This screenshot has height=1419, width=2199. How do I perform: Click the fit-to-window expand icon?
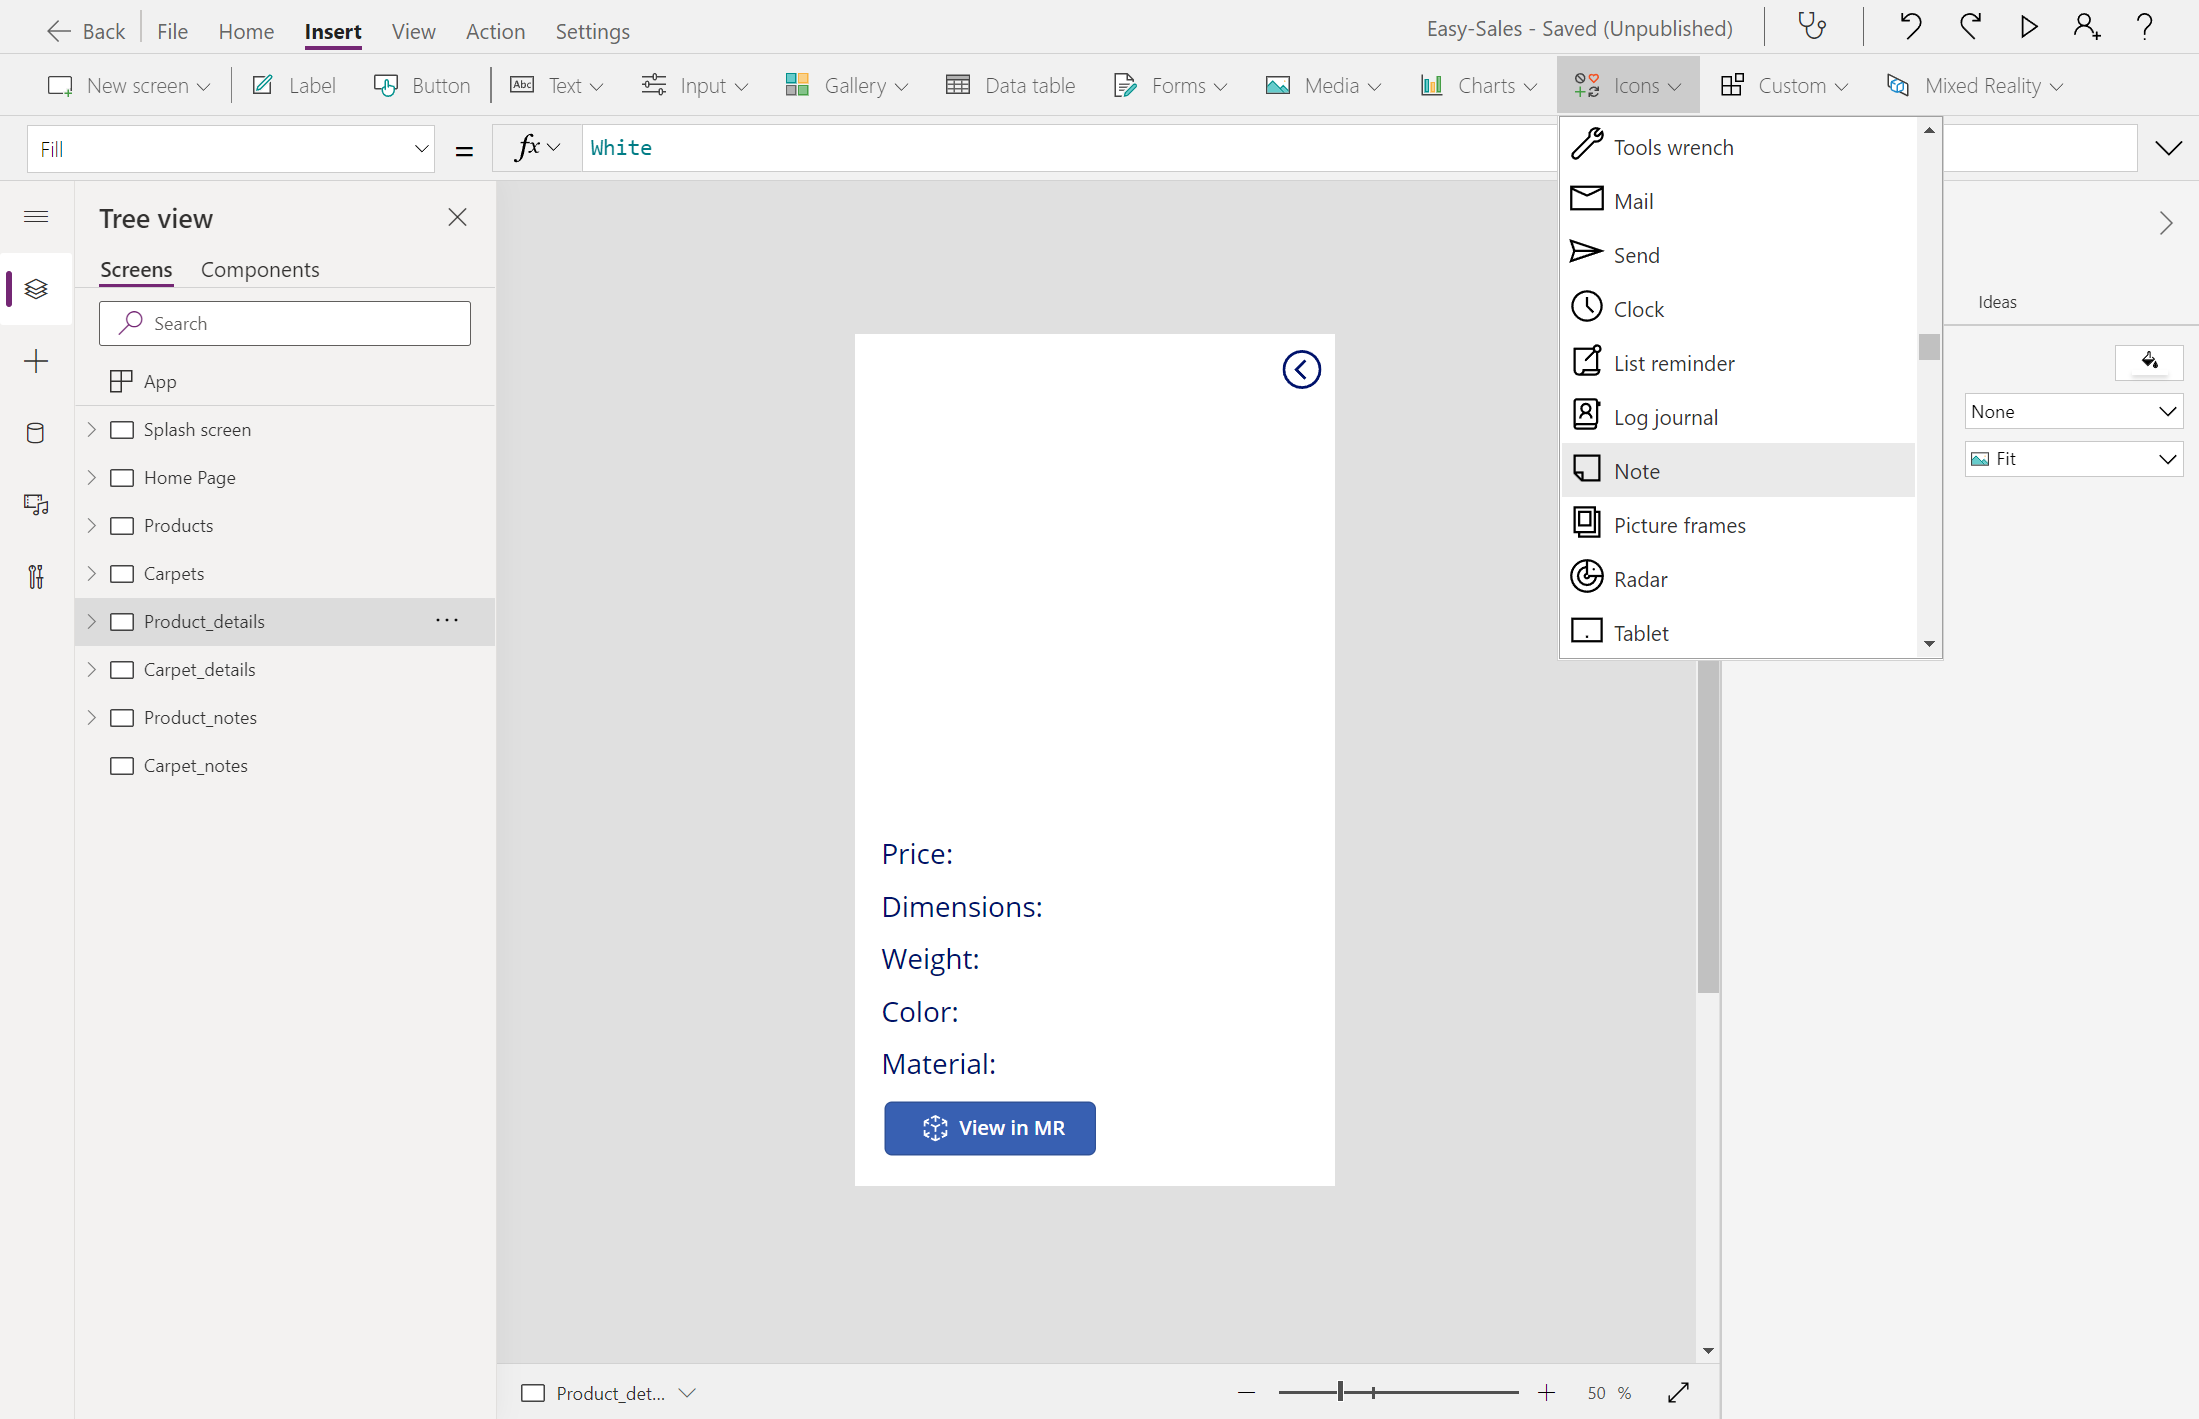point(1678,1392)
